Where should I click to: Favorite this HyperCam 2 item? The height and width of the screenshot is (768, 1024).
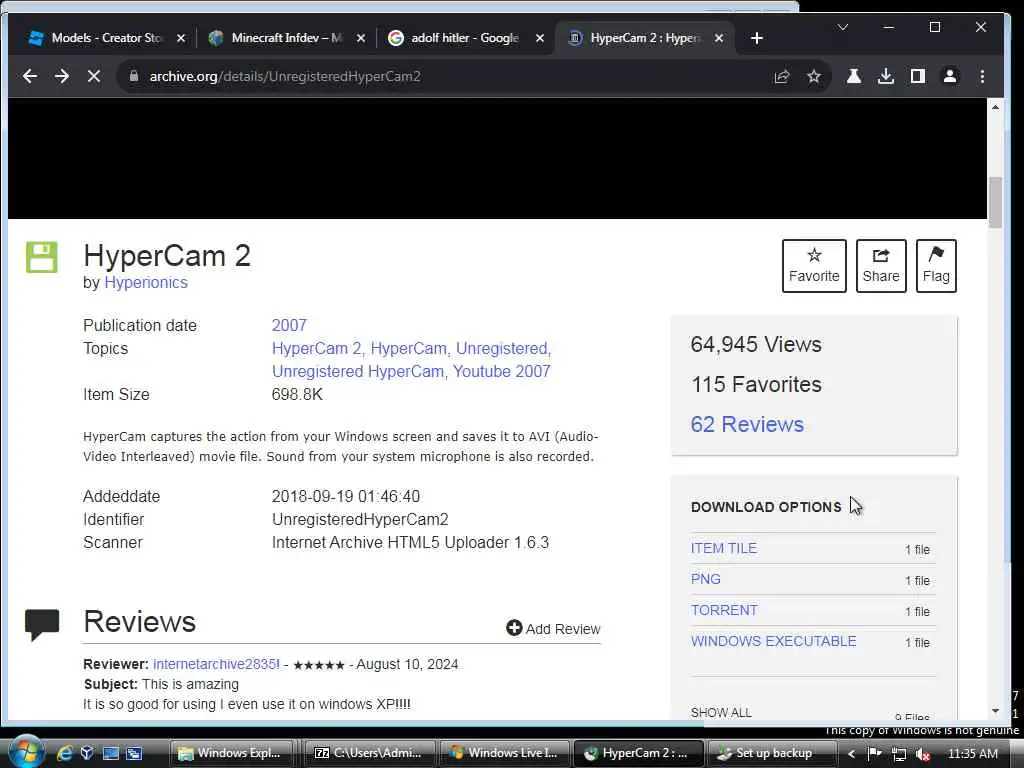coord(814,266)
